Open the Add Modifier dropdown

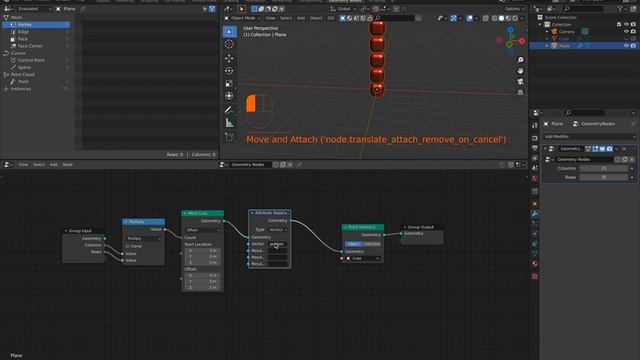pyautogui.click(x=590, y=137)
